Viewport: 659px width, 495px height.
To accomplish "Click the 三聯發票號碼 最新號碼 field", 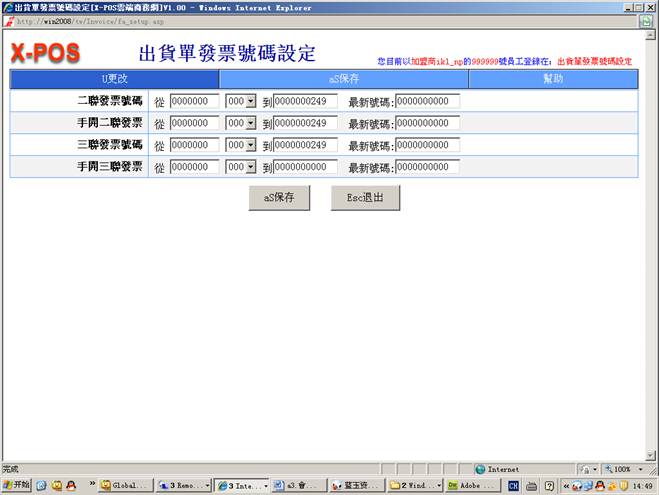I will click(x=427, y=145).
